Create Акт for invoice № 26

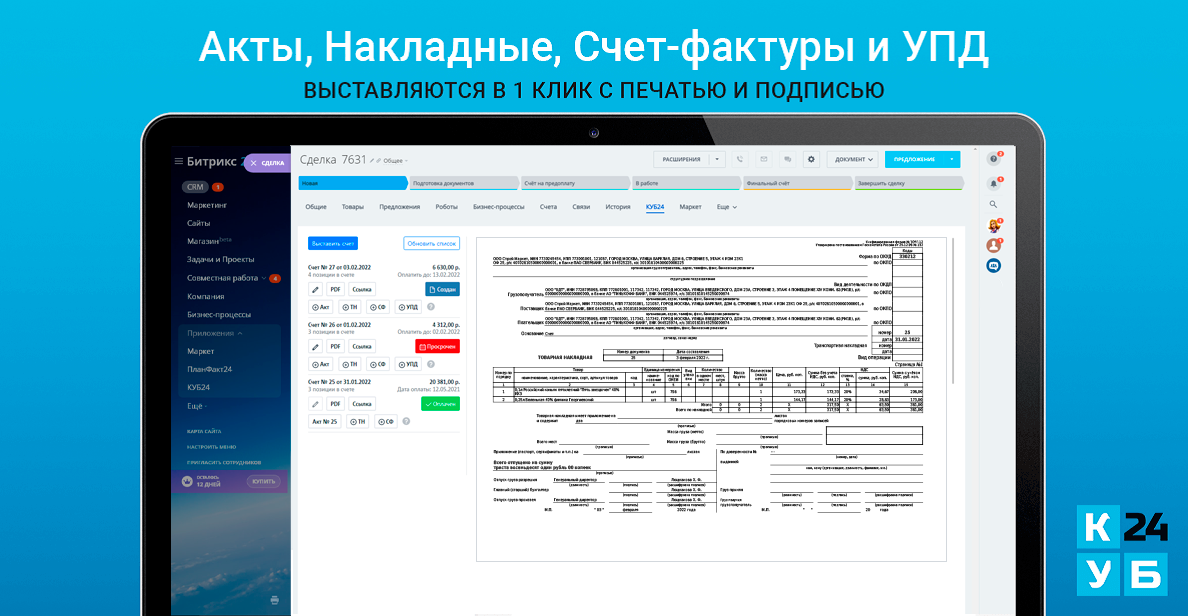(321, 364)
